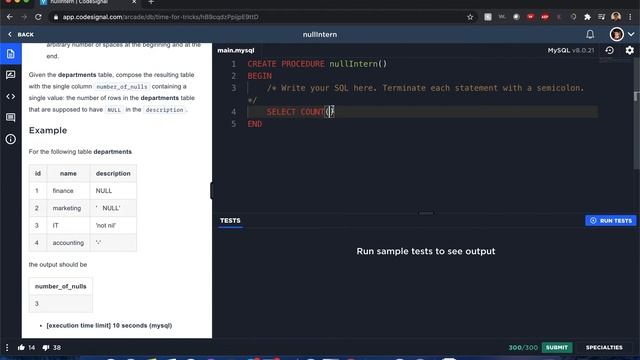Click browser back arrow
The height and width of the screenshot is (360, 640).
(x=10, y=17)
